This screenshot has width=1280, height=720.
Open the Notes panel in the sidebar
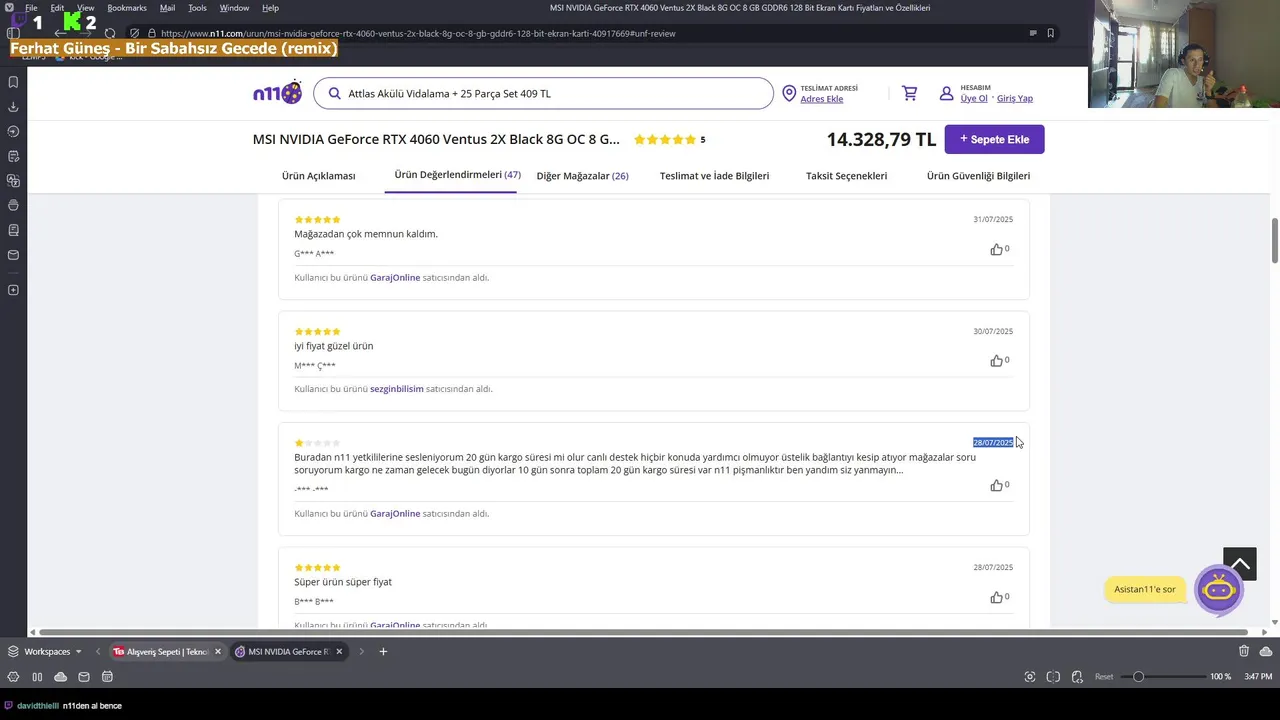click(13, 156)
